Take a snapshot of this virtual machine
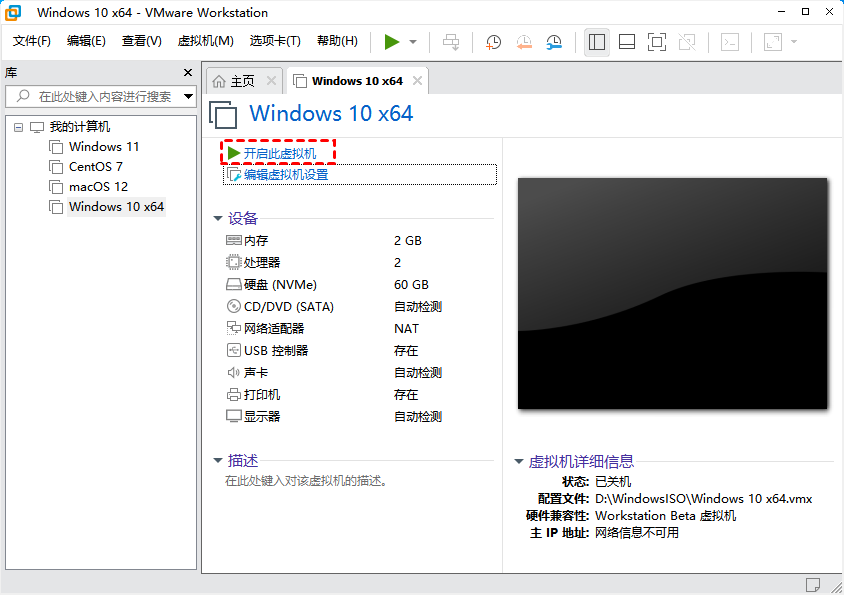Image resolution: width=844 pixels, height=595 pixels. (x=493, y=42)
